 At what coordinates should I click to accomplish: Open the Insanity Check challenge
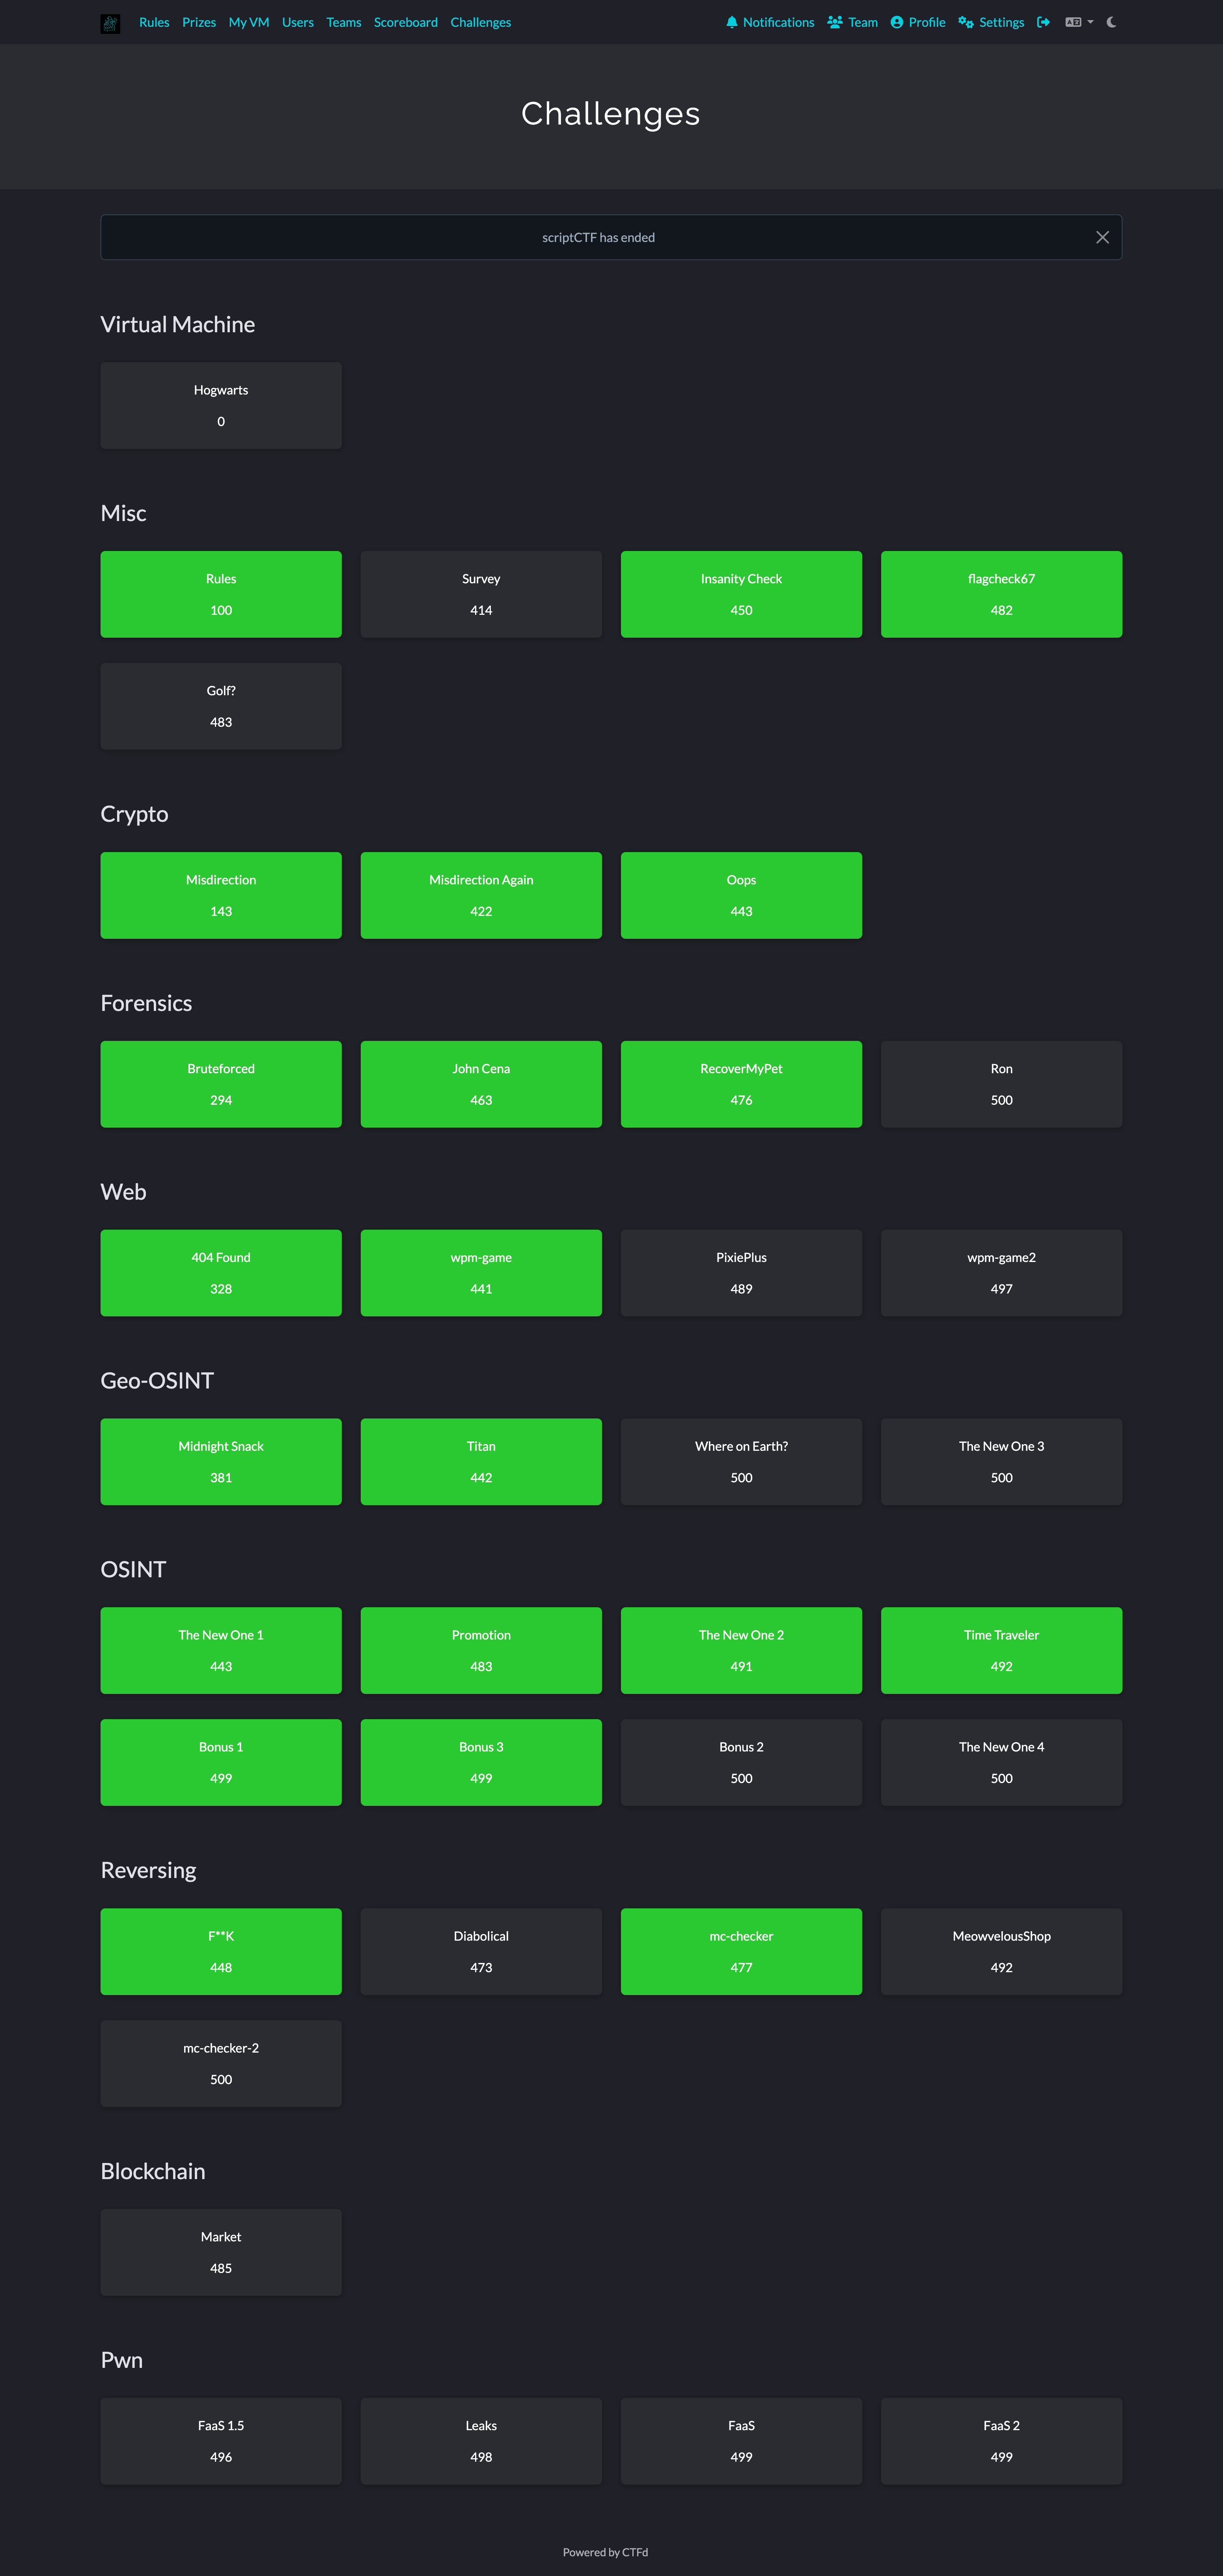(741, 594)
